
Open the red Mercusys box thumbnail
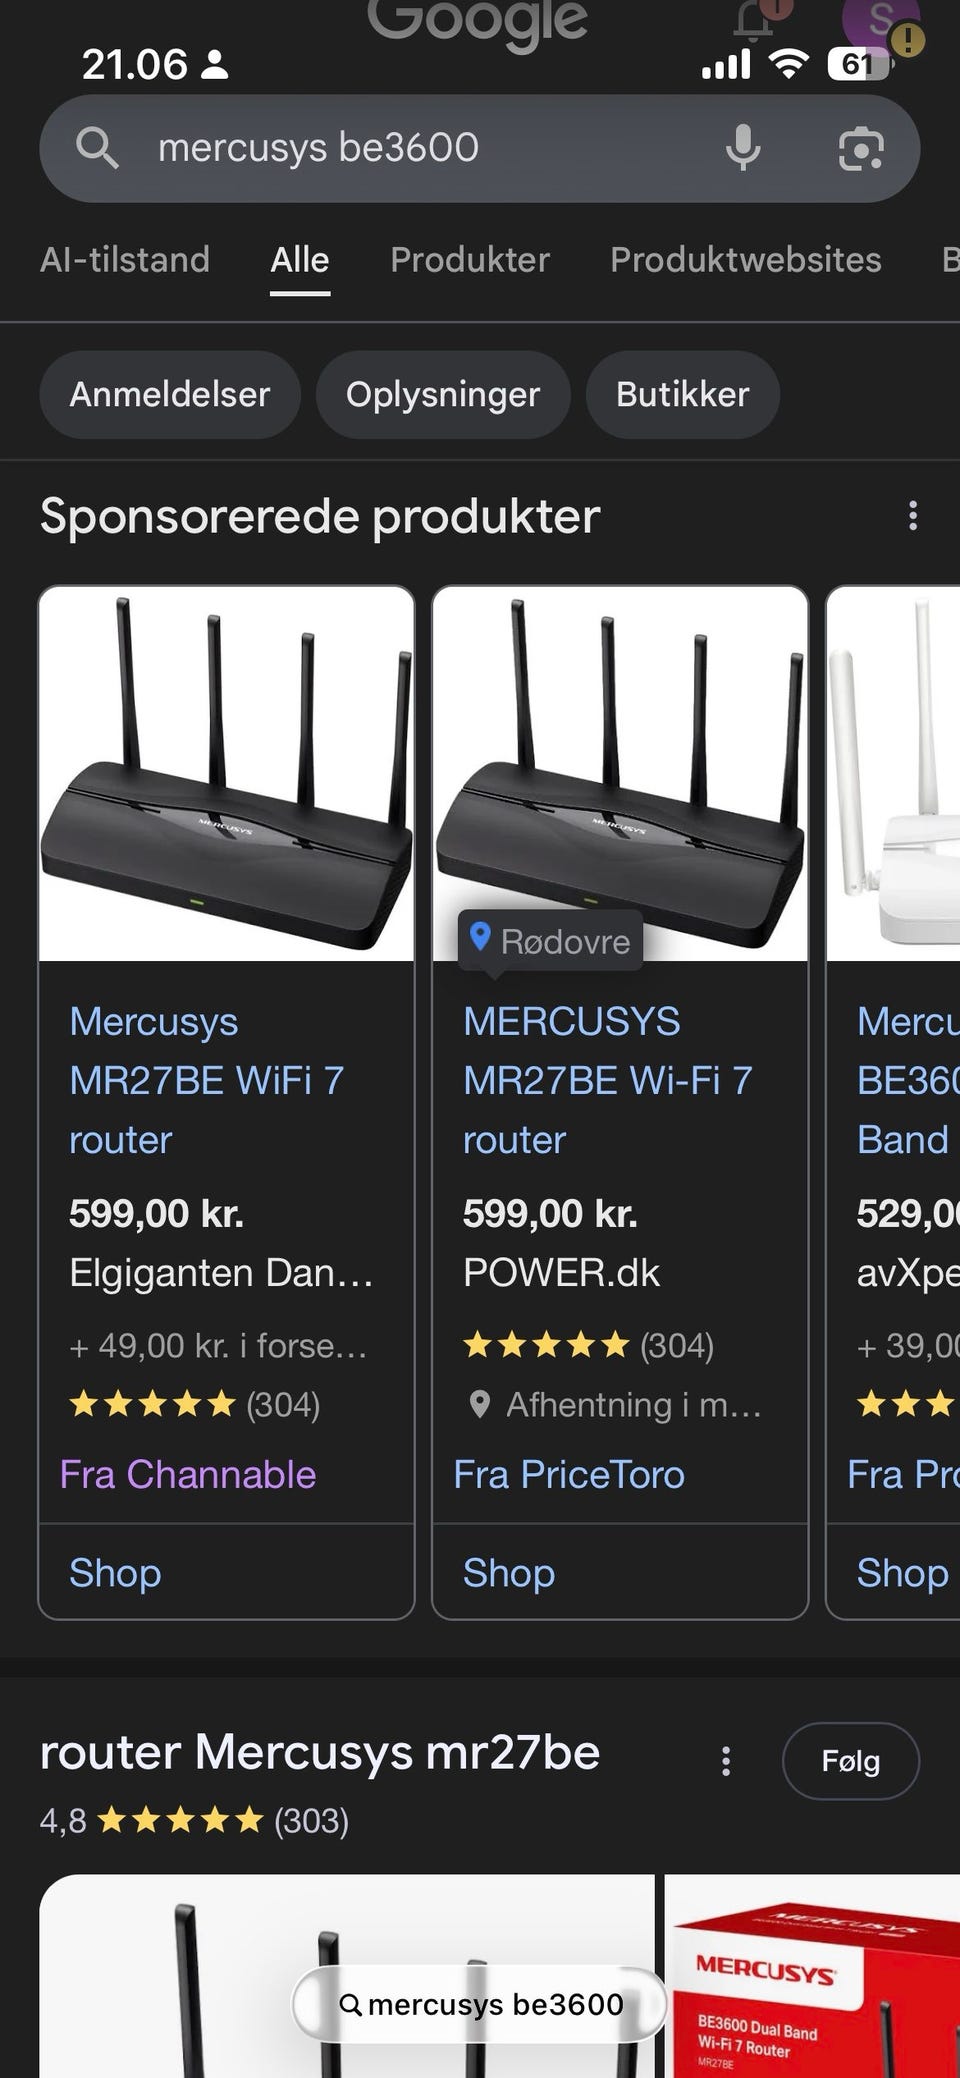(812, 1980)
